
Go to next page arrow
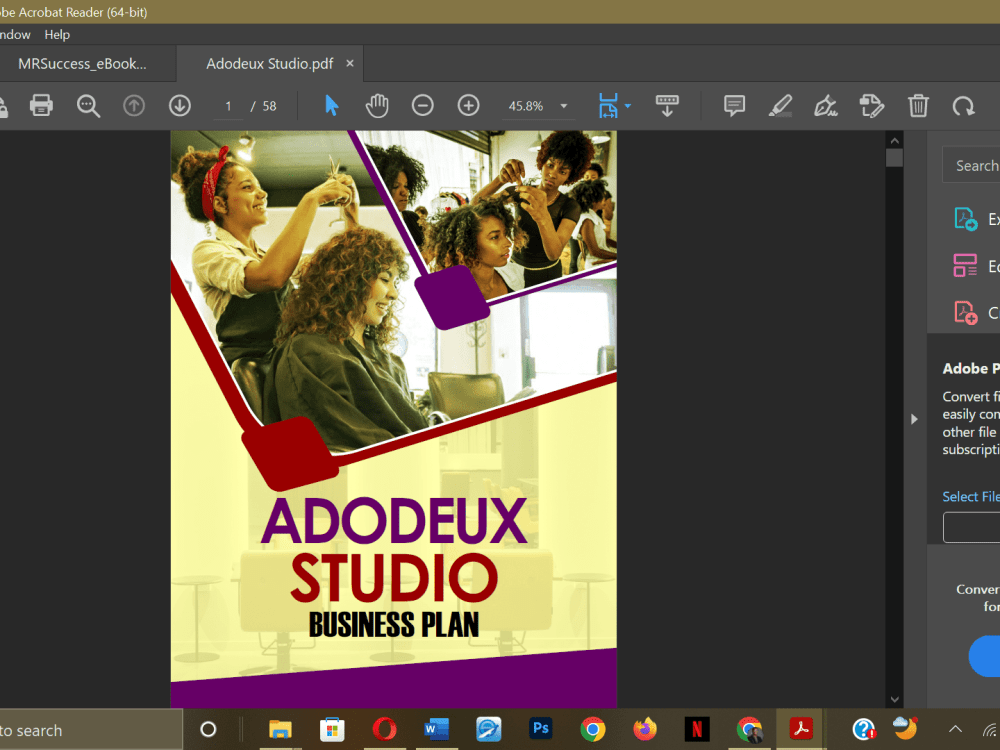[x=180, y=106]
